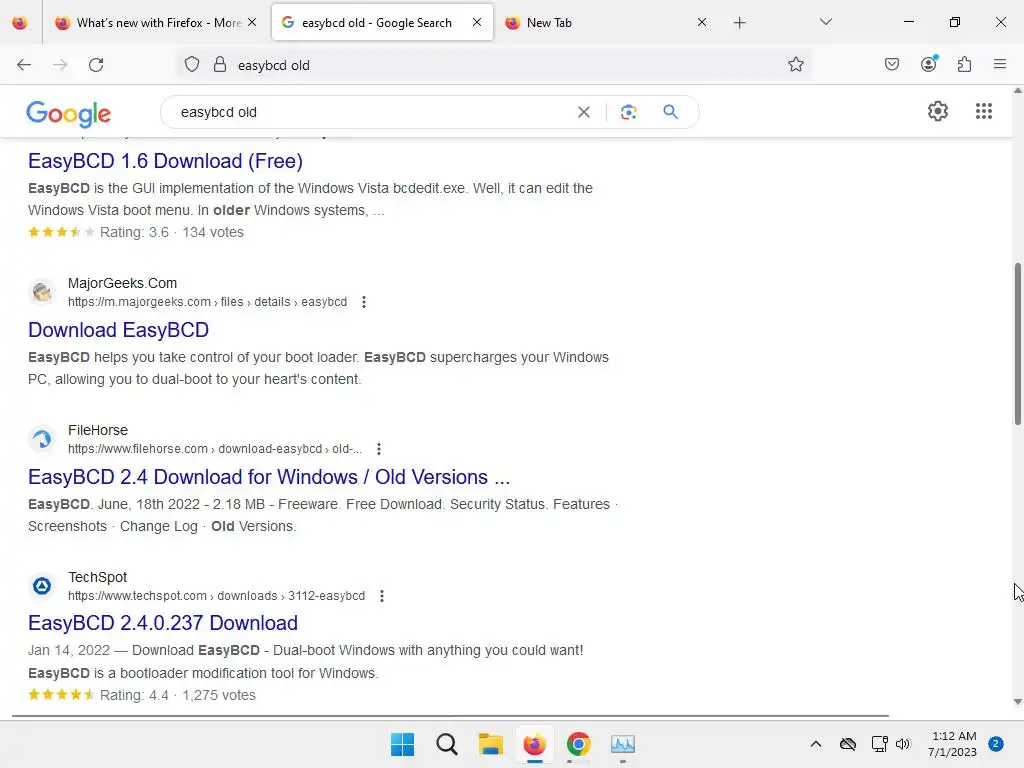This screenshot has height=768, width=1024.
Task: Open Google quick settings gear
Action: pos(938,111)
